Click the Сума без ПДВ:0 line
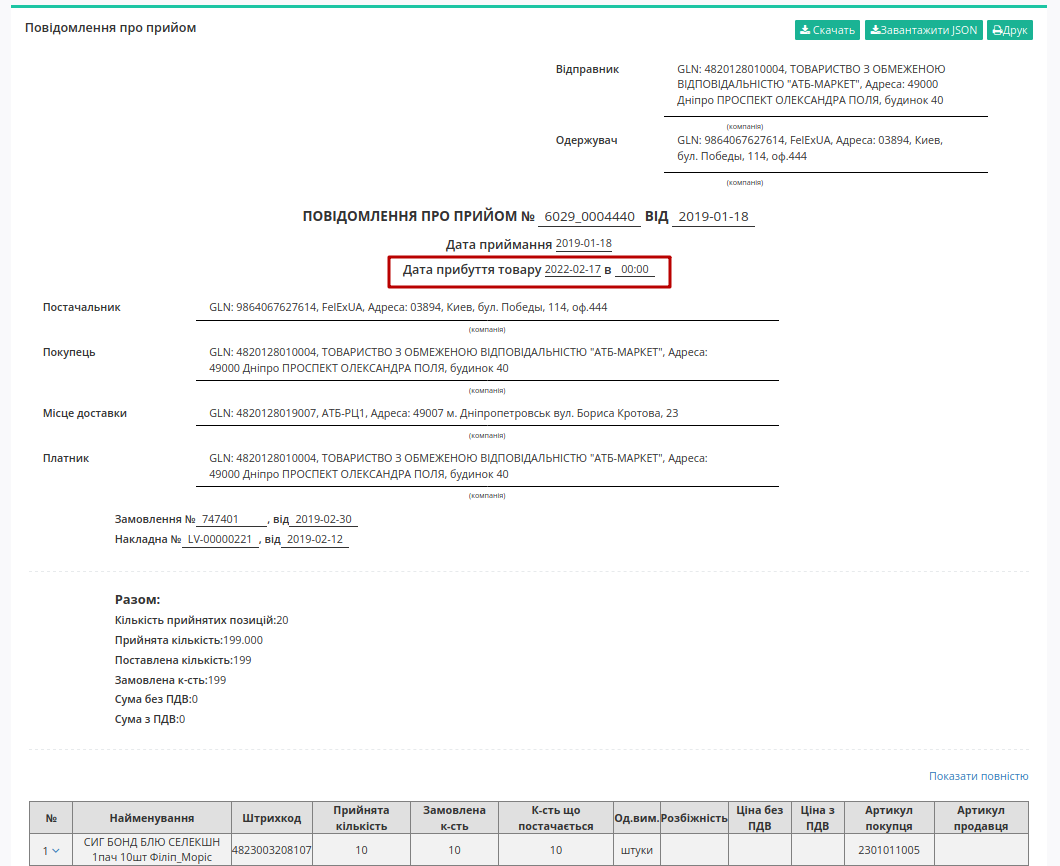Image resolution: width=1060 pixels, height=866 pixels. [x=156, y=699]
